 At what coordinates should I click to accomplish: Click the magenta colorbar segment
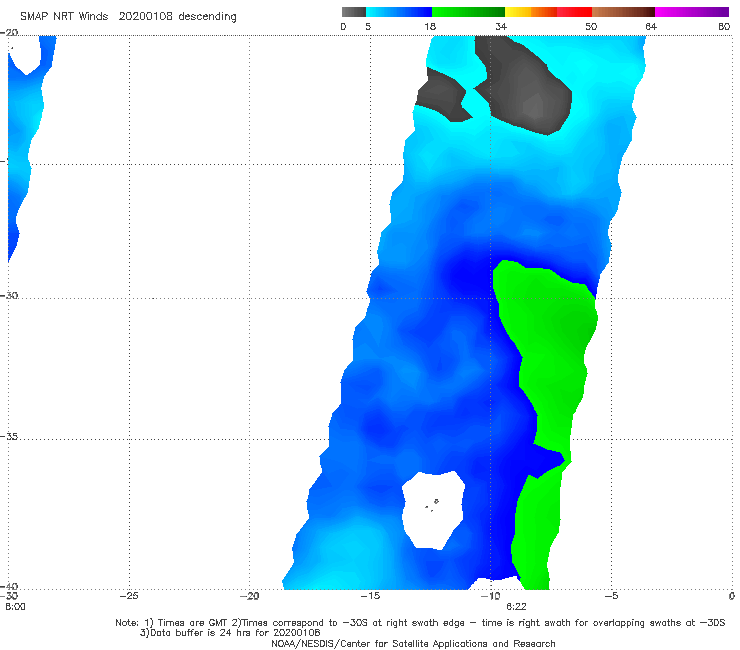[692, 12]
